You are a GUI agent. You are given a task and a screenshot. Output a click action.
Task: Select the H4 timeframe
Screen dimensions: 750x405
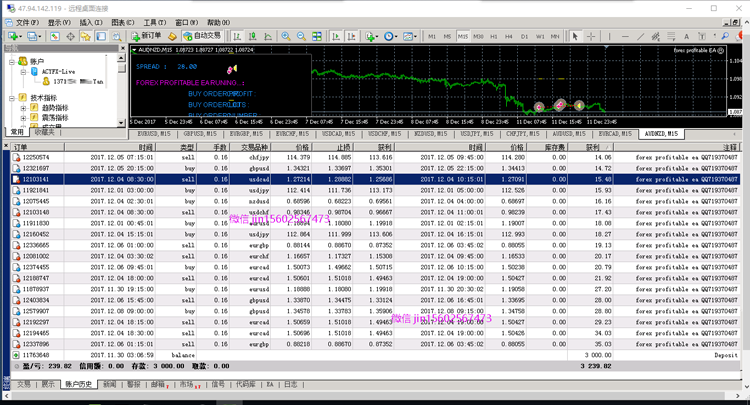click(x=509, y=36)
